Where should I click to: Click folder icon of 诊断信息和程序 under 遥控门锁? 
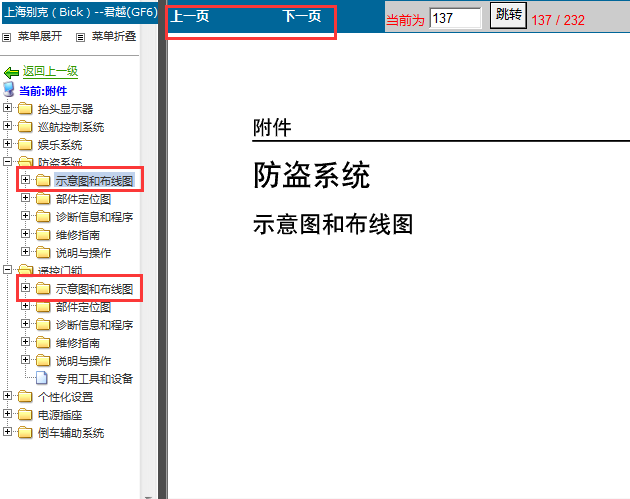pyautogui.click(x=43, y=325)
